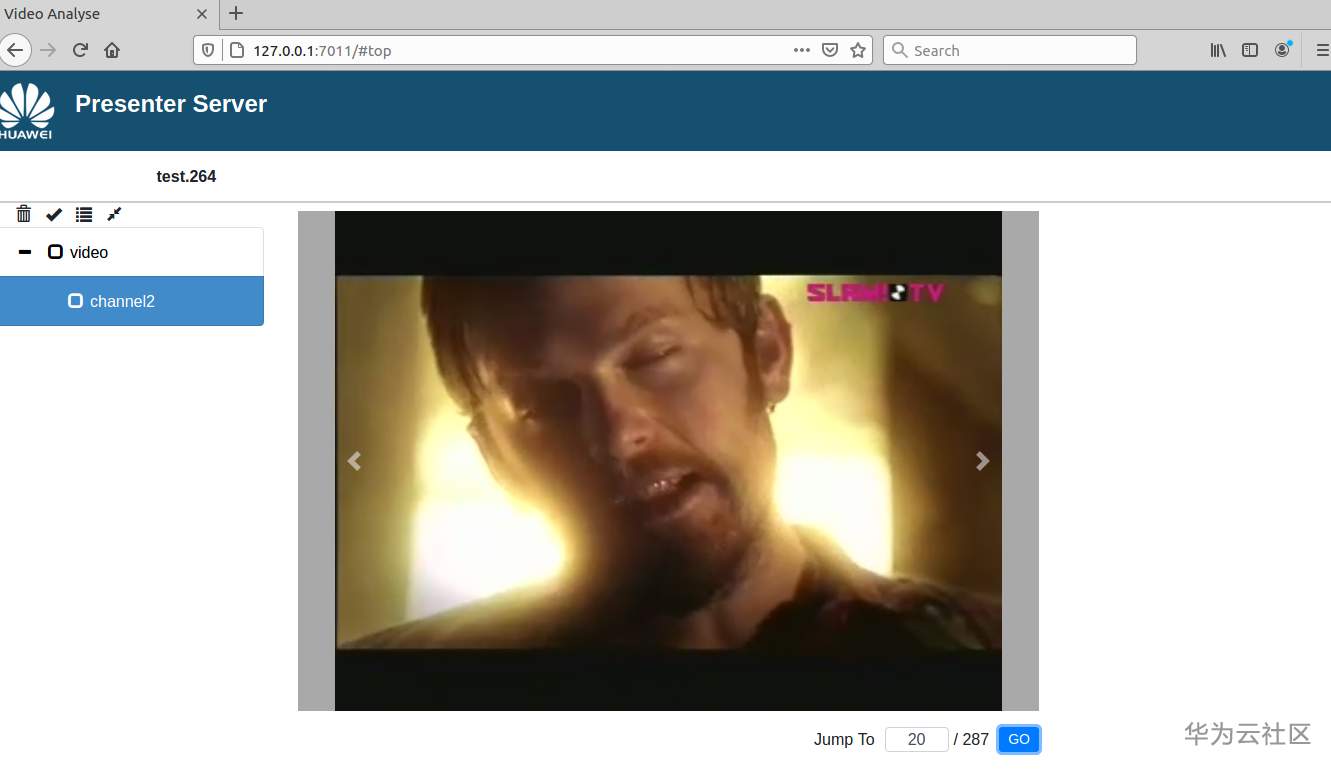Screen dimensions: 1331x774
Task: Click the checkmark select-all icon
Action: point(54,214)
